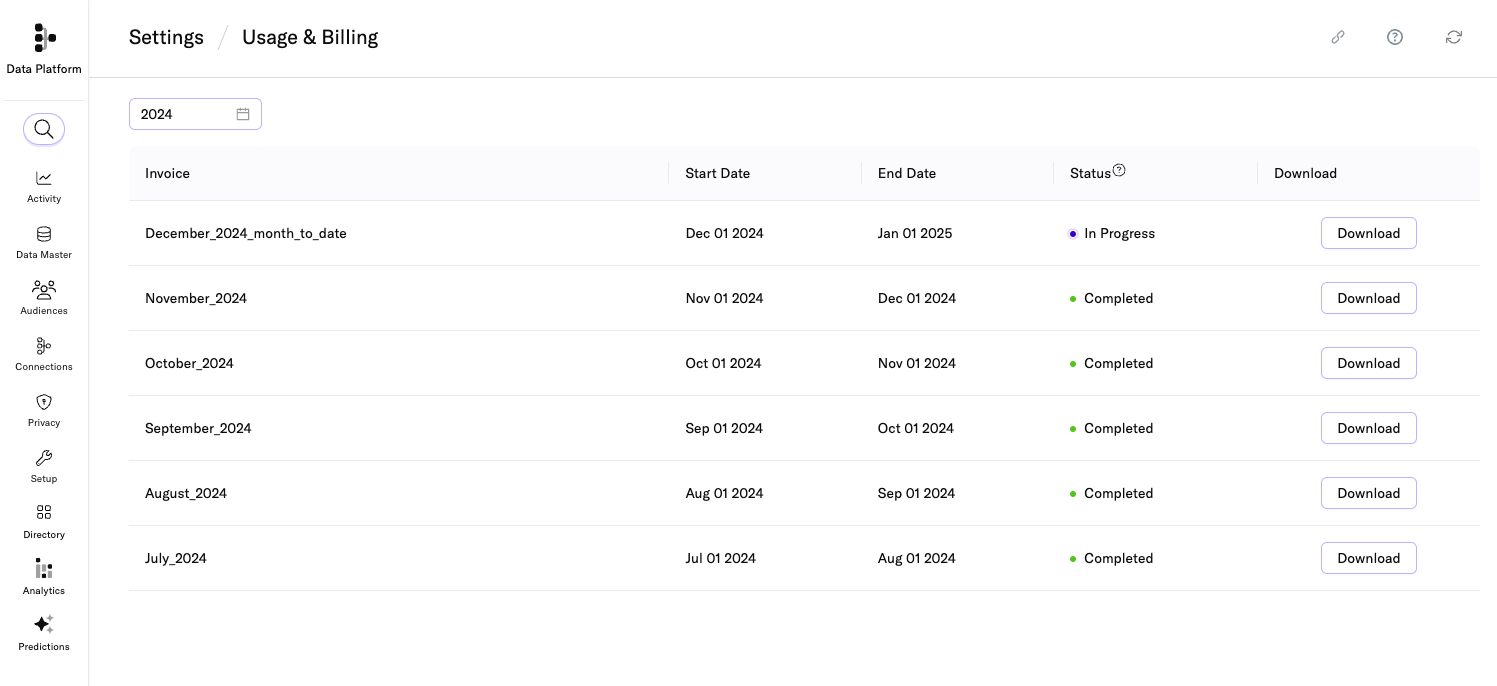Open the 2024 year picker
The image size is (1497, 686).
[185, 114]
